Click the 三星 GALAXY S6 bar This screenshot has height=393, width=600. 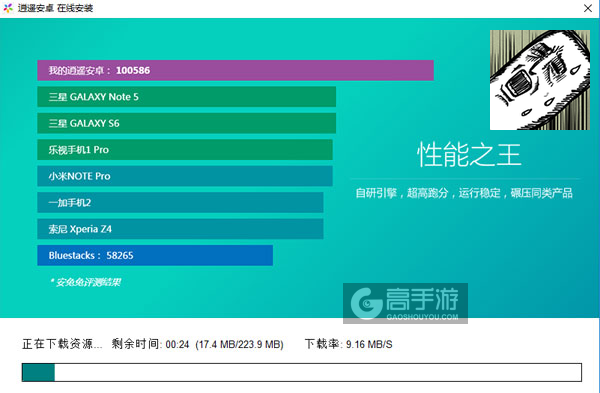(186, 123)
